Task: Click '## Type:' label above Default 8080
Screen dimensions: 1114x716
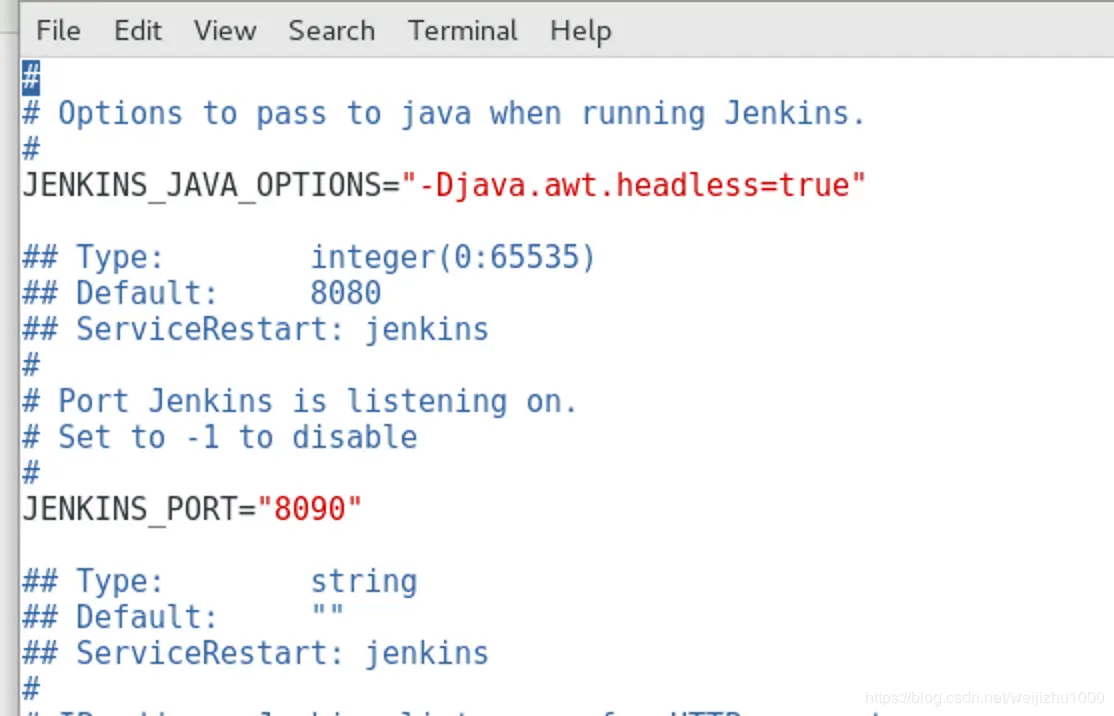Action: tap(93, 257)
